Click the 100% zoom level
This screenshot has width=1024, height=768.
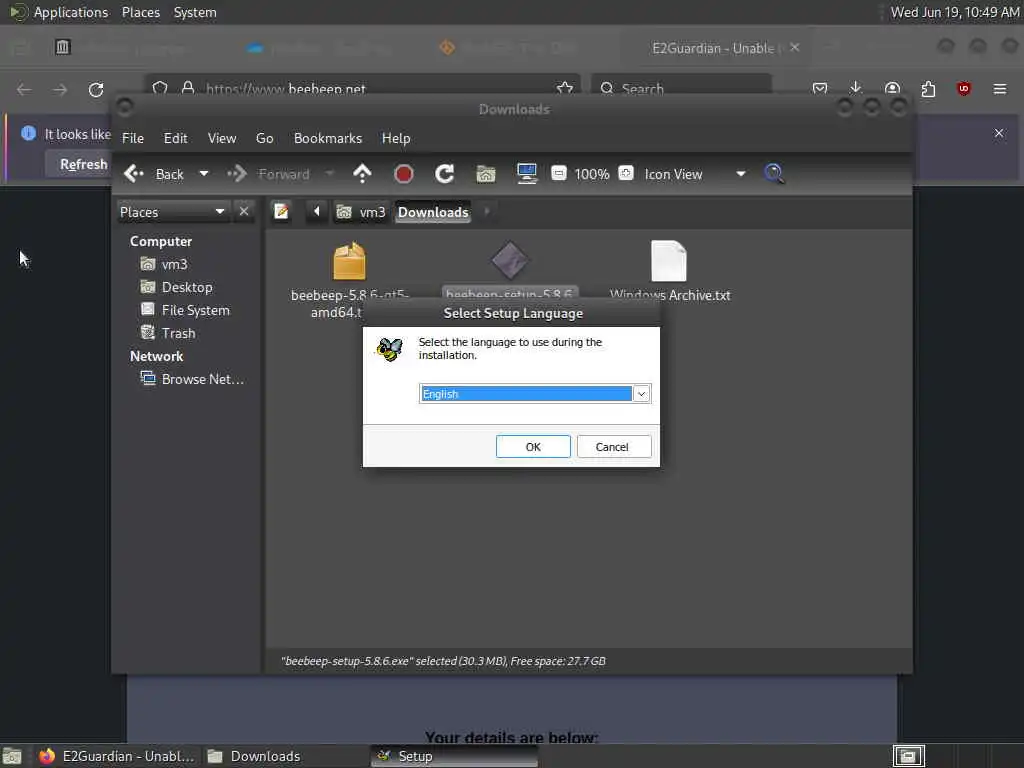coord(592,174)
